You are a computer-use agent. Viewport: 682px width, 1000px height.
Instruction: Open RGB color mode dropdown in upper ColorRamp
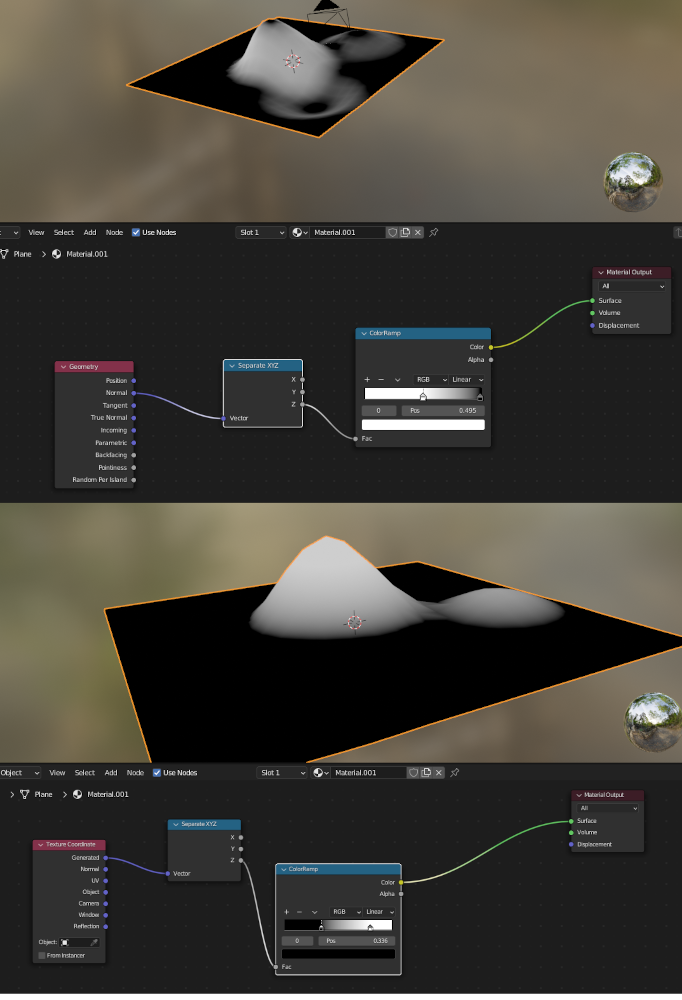point(431,379)
